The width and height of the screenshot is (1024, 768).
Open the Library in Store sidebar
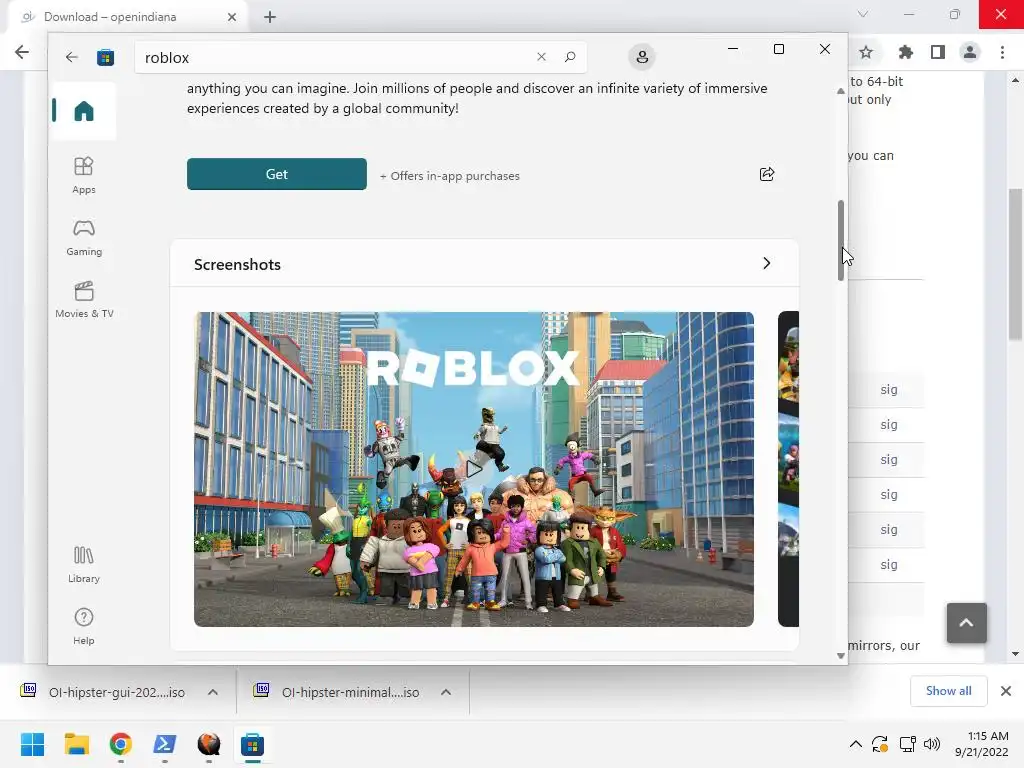click(84, 565)
